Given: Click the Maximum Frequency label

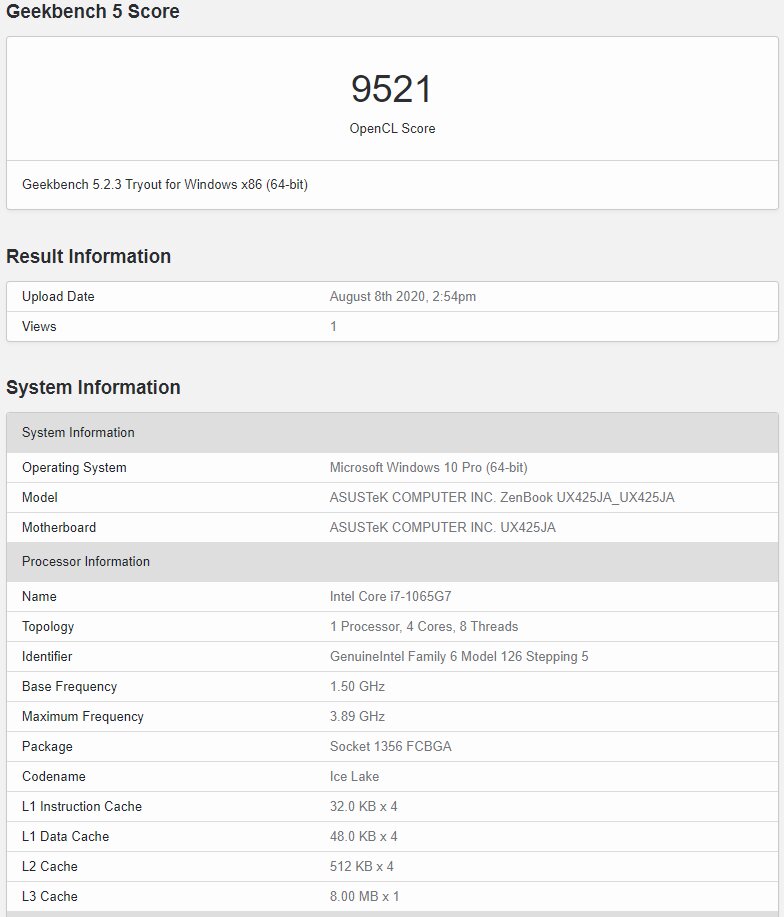Looking at the screenshot, I should (x=82, y=716).
